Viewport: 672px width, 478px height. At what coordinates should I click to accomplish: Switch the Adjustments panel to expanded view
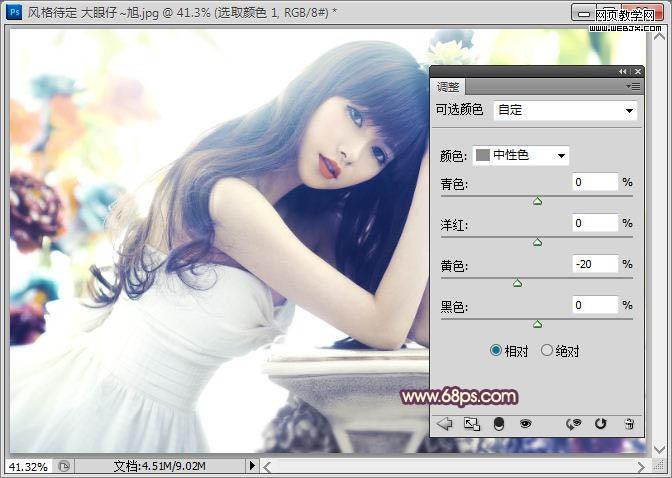[x=472, y=424]
